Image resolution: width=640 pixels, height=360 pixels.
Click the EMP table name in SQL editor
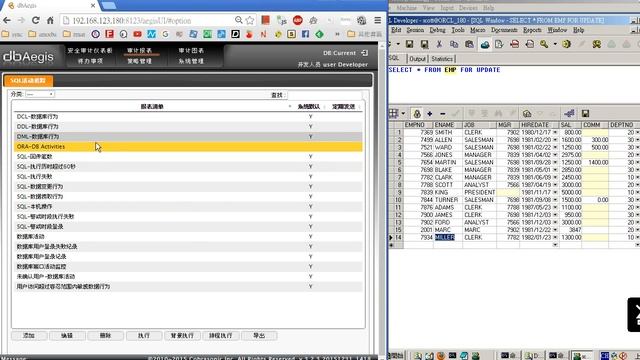pyautogui.click(x=450, y=70)
